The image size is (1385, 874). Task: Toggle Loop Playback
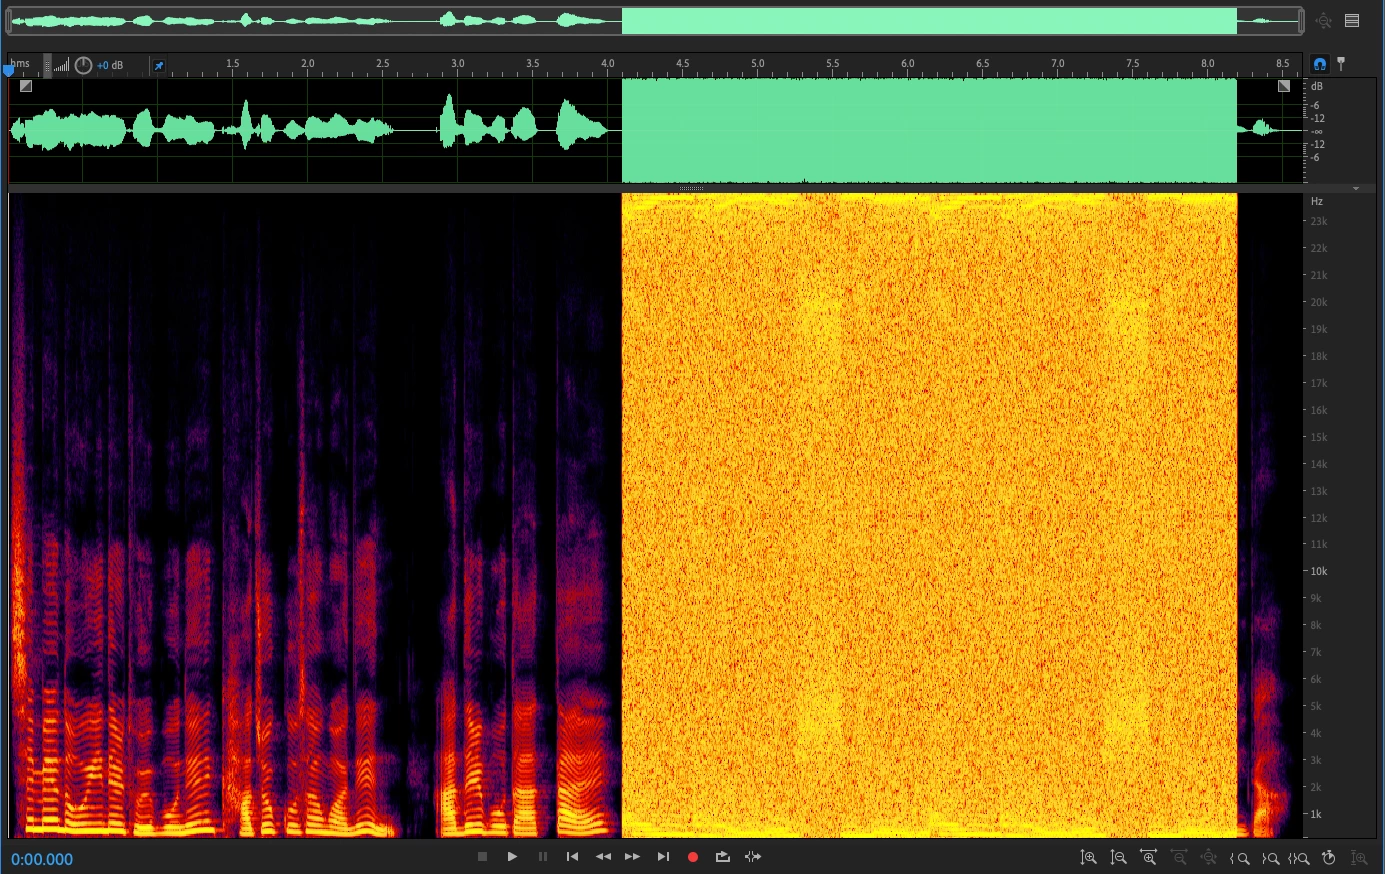pos(723,857)
